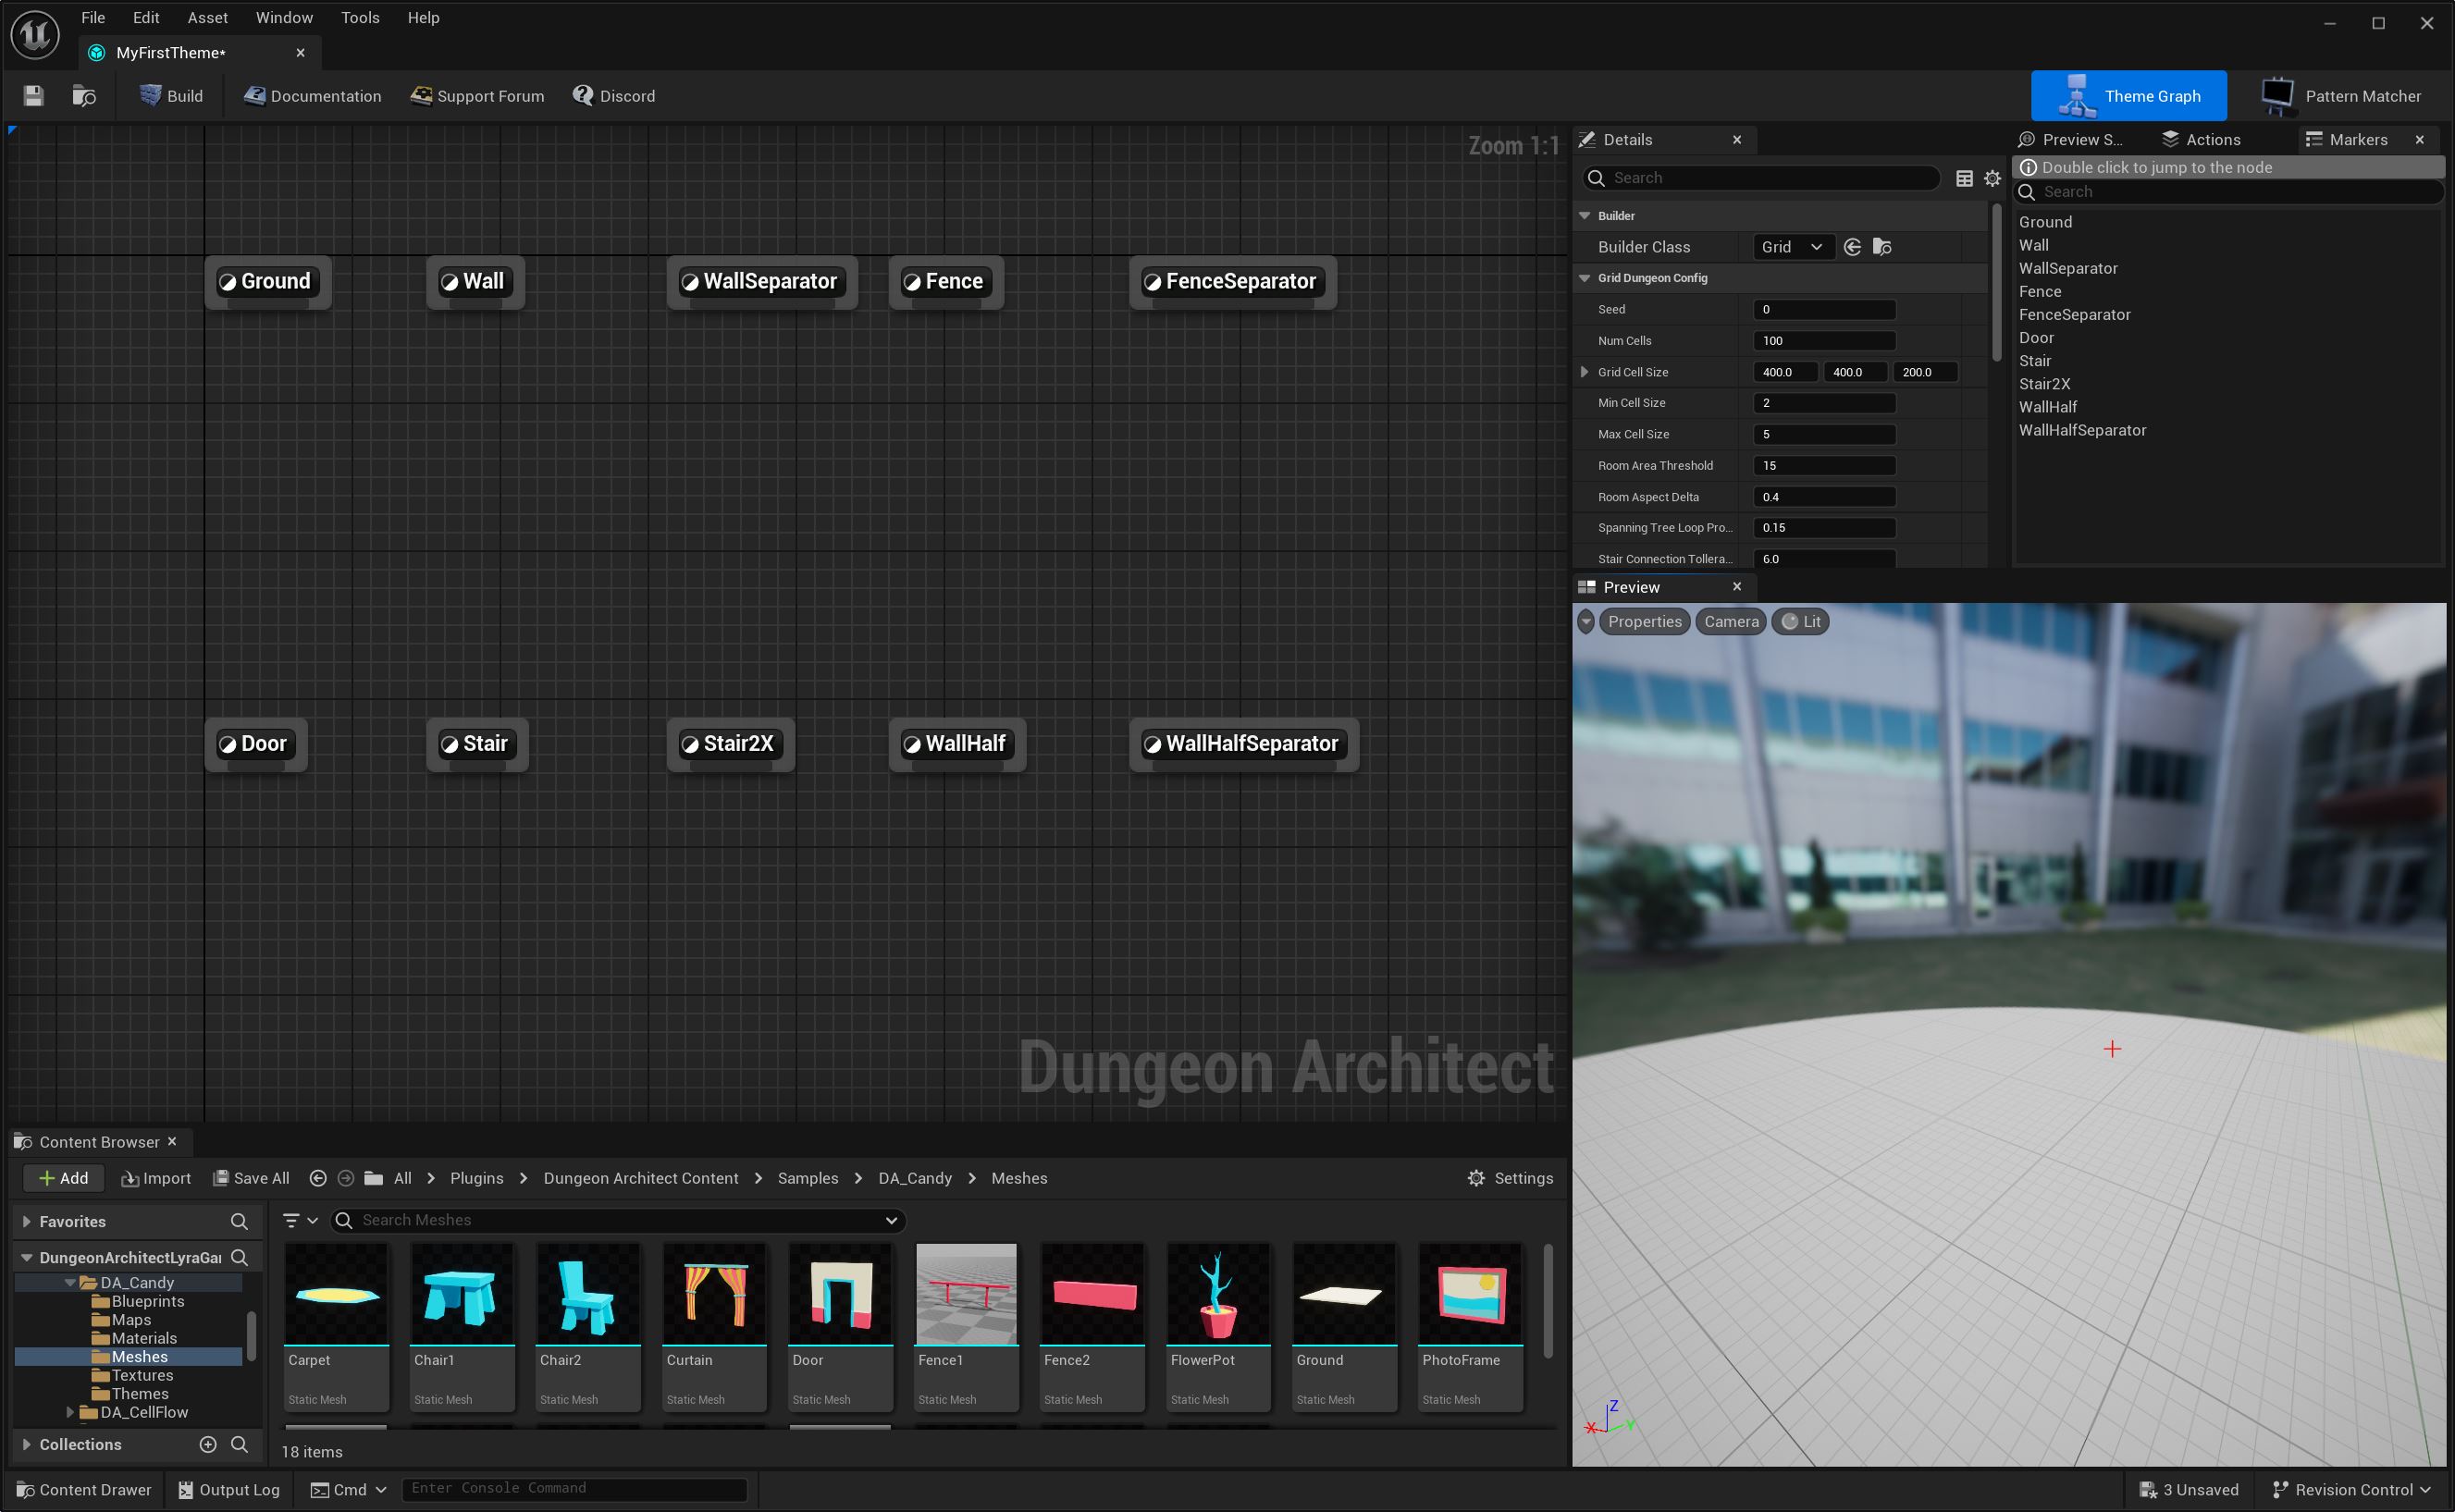2455x1512 pixels.
Task: Open the Preview viewport options arrow
Action: pyautogui.click(x=1586, y=622)
